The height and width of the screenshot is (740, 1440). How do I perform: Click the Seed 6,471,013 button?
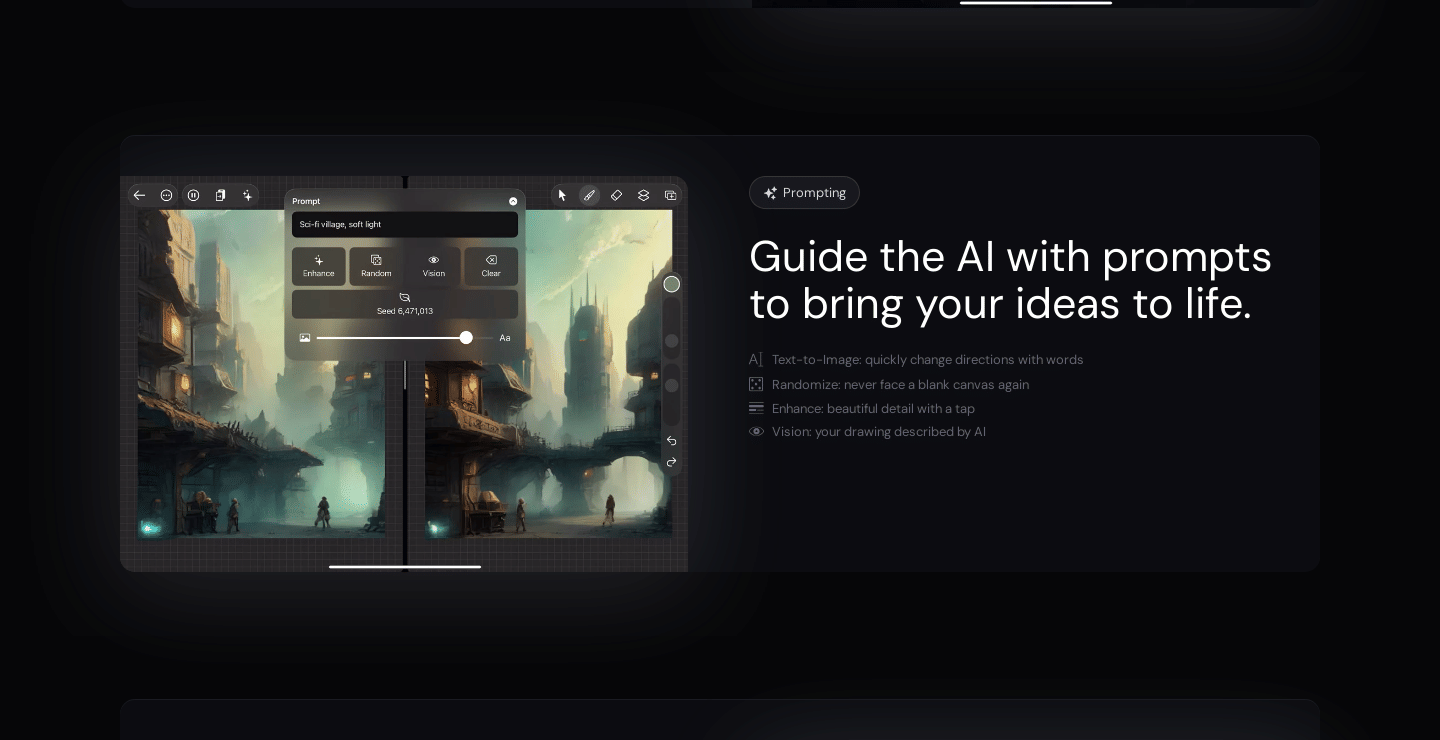[x=405, y=304]
